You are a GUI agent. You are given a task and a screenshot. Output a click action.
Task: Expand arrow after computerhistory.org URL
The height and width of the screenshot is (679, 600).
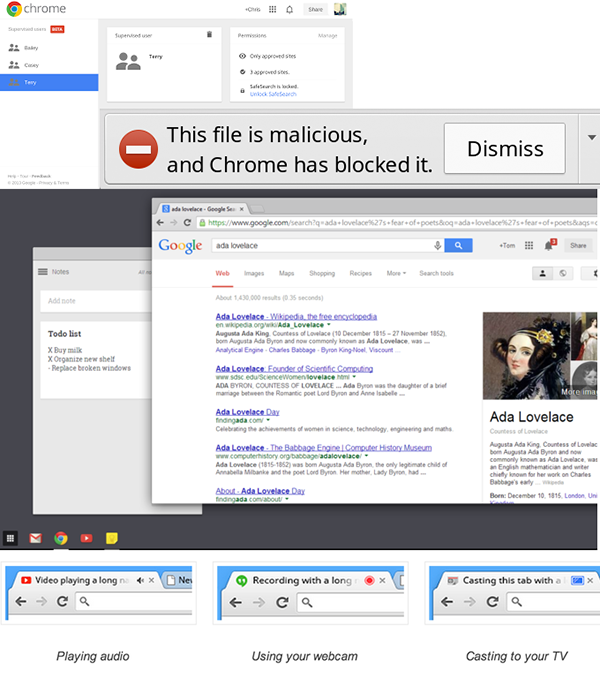[367, 456]
